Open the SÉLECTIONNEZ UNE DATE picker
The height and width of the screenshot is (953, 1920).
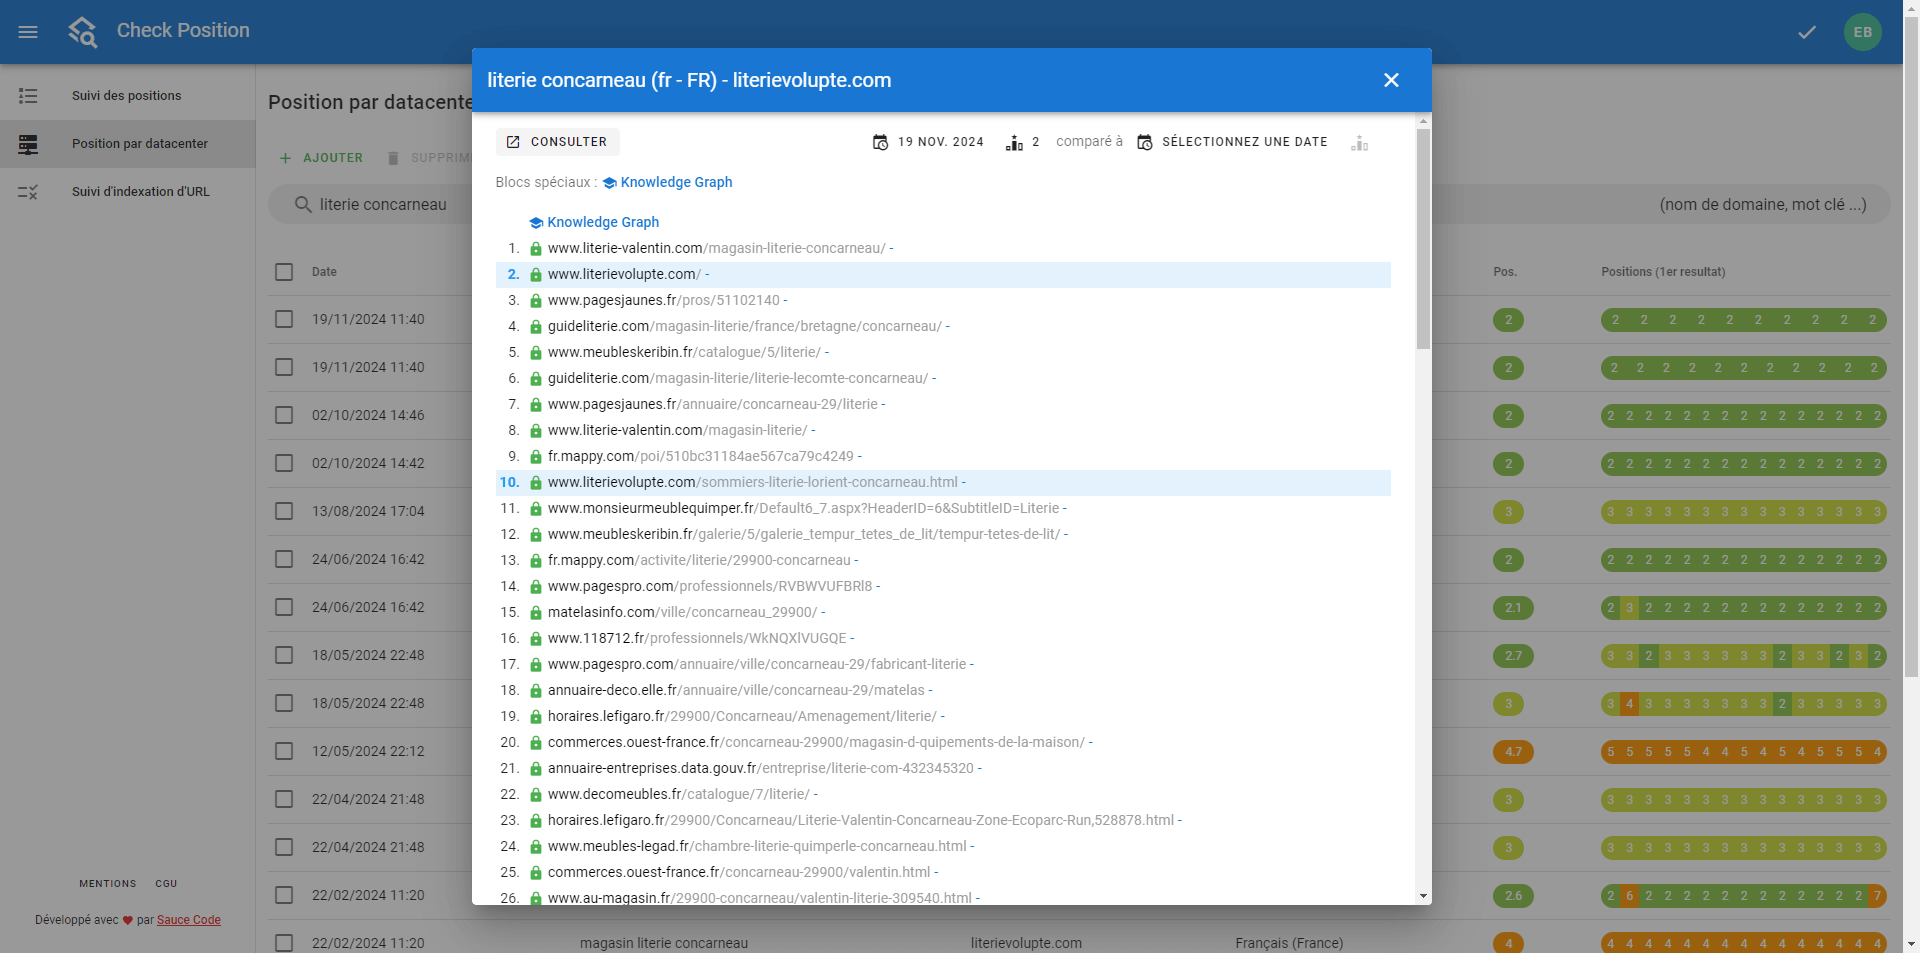[x=1233, y=142]
